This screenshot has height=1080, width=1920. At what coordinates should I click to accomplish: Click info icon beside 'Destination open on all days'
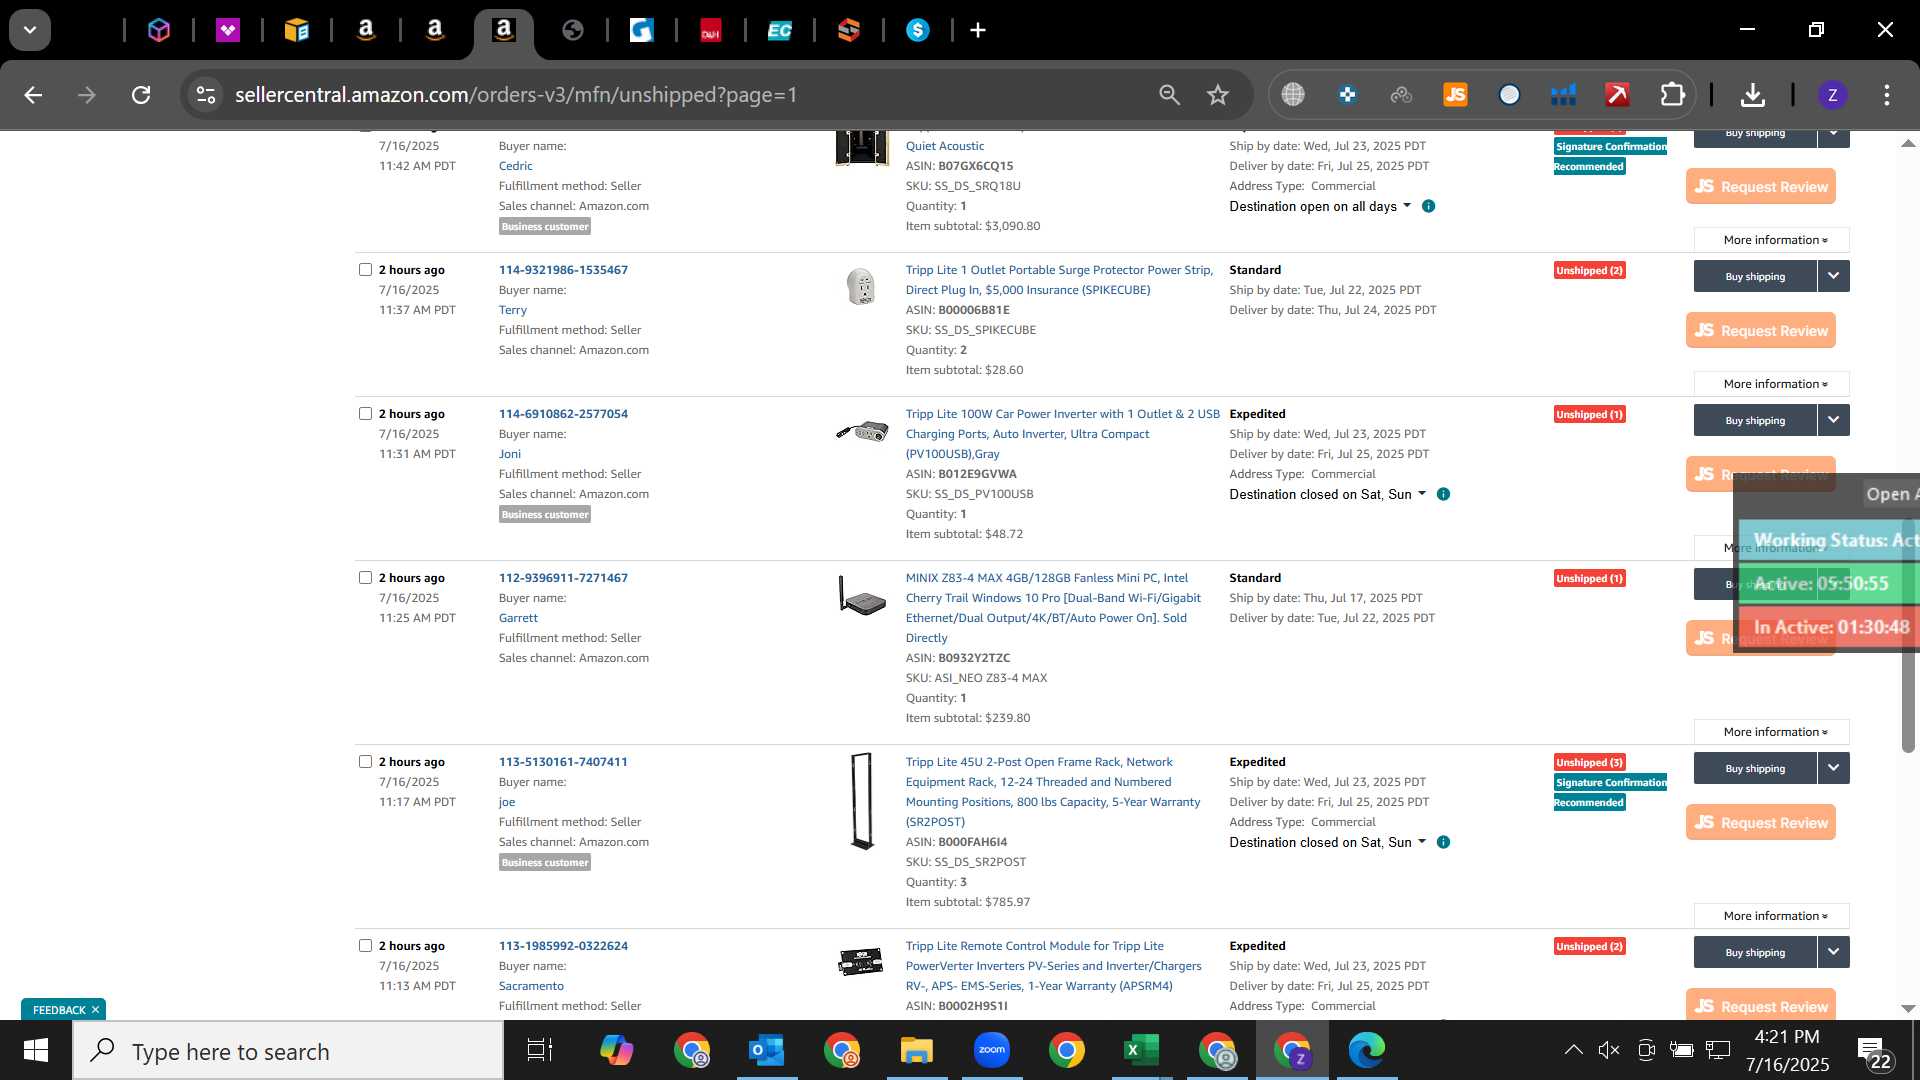(1428, 206)
